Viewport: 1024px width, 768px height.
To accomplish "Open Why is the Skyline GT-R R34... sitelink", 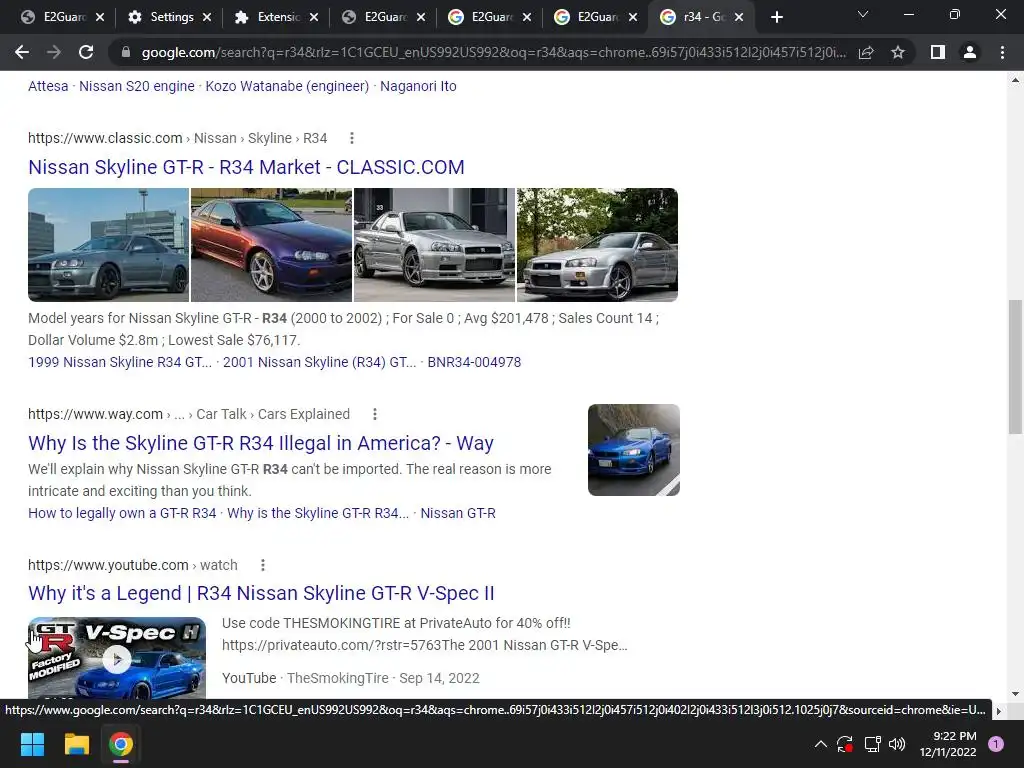I will click(x=318, y=513).
